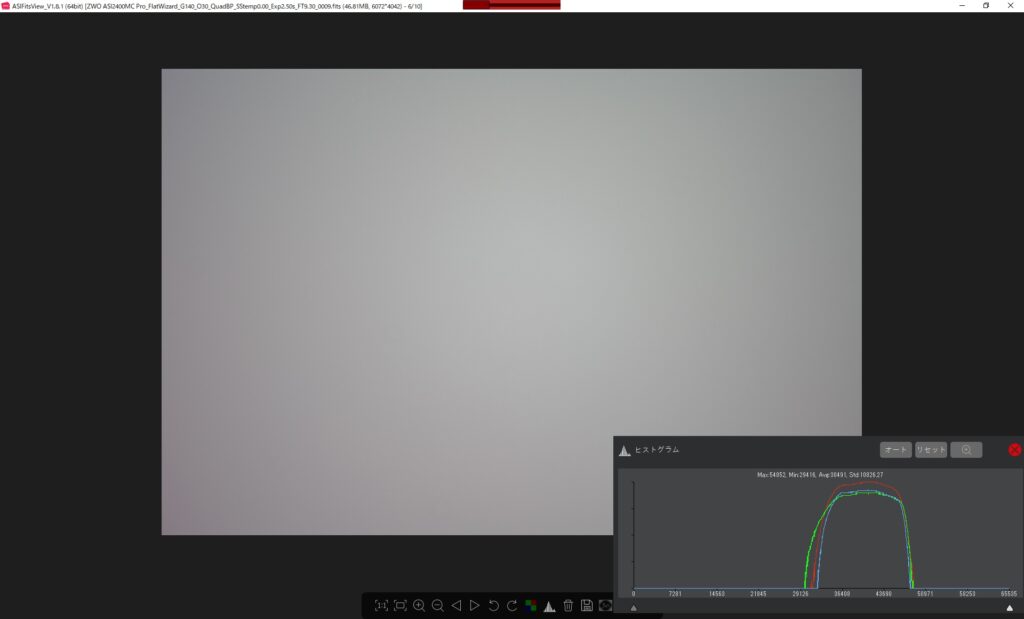Close the ASIFitsView window
This screenshot has width=1024, height=619.
point(1010,5)
